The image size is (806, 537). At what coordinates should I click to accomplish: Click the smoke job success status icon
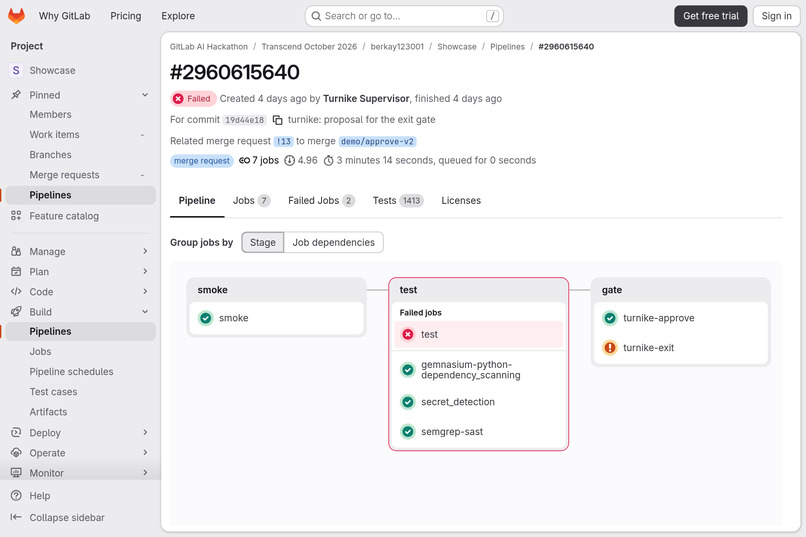point(206,318)
